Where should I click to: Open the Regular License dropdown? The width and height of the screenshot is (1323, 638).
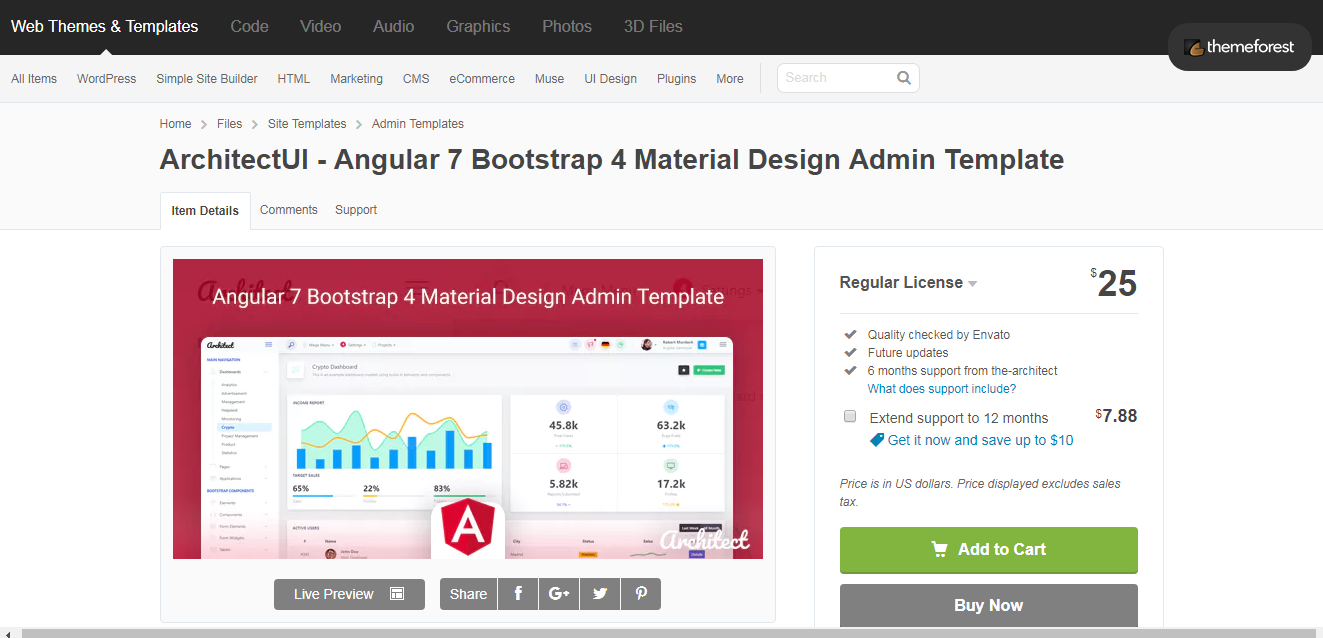coord(908,283)
